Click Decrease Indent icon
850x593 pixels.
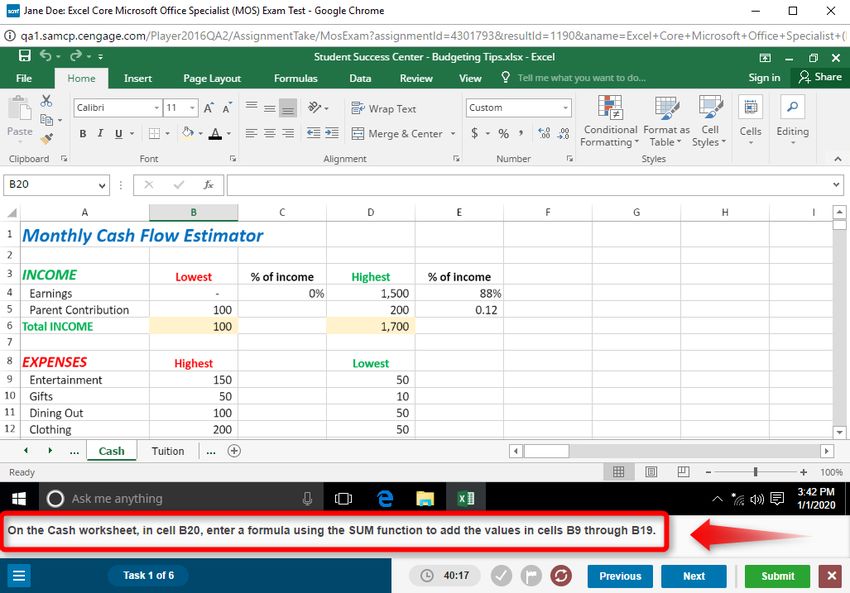pyautogui.click(x=313, y=133)
